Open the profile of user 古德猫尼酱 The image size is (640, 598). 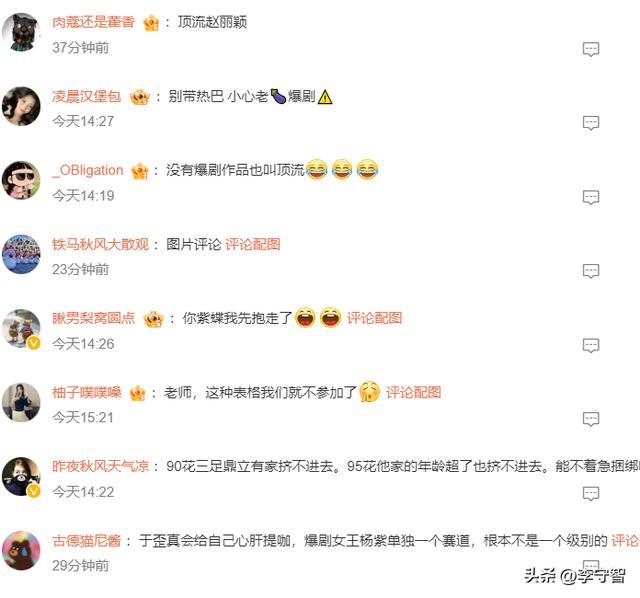point(87,540)
